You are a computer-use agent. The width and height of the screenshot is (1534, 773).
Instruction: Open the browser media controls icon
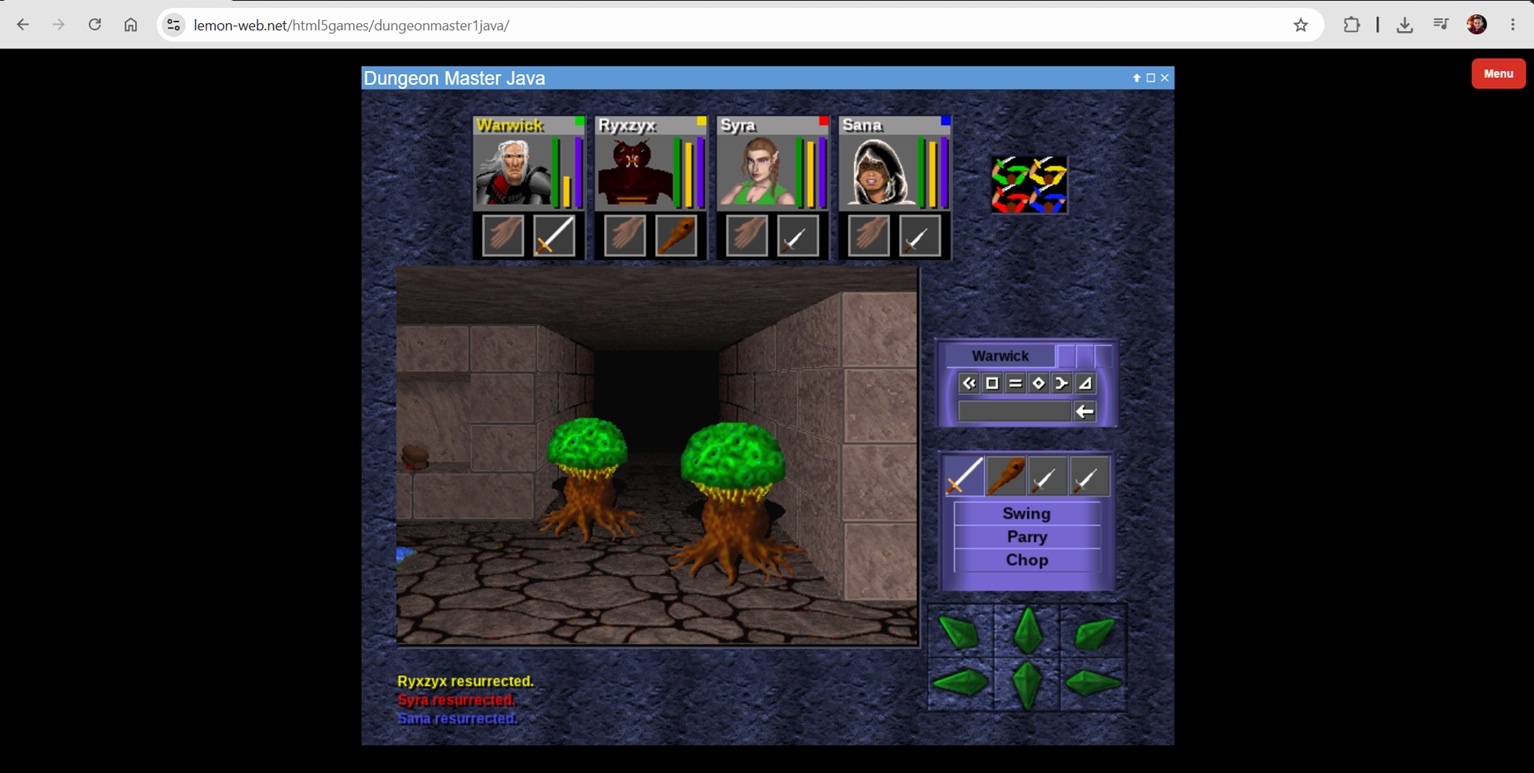[x=1440, y=25]
